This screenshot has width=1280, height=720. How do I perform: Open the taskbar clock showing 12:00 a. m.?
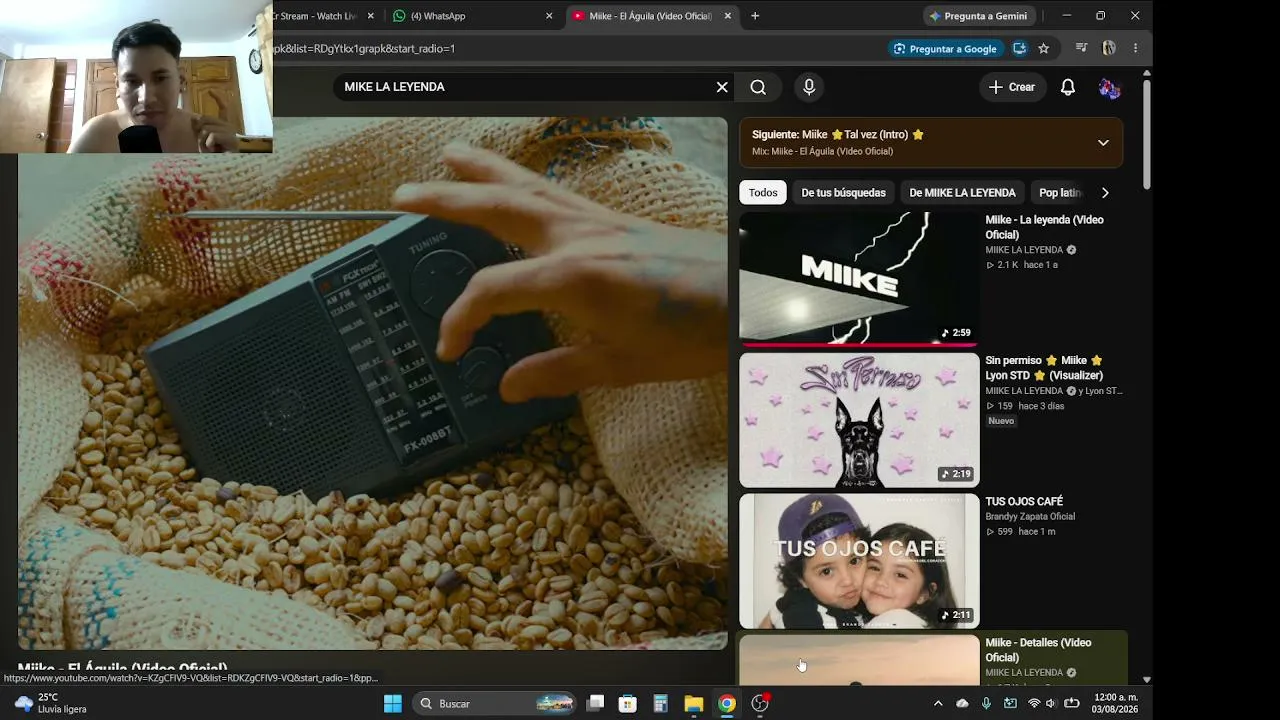pyautogui.click(x=1116, y=703)
